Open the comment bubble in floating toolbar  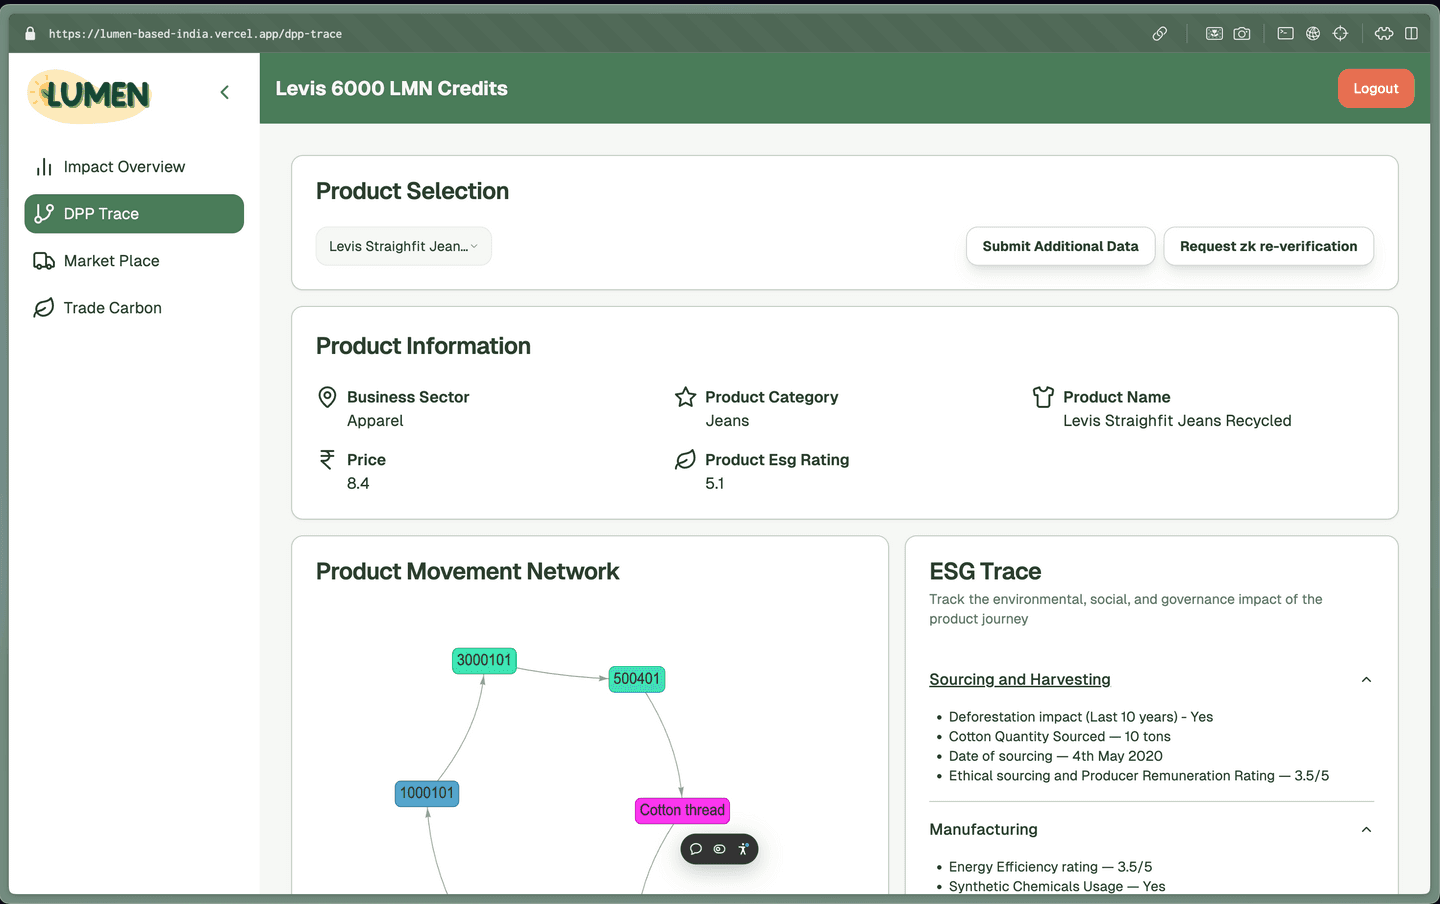tap(696, 849)
